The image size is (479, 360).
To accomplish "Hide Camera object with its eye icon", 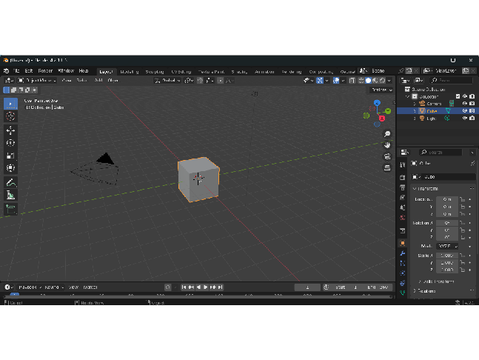I will click(x=464, y=103).
